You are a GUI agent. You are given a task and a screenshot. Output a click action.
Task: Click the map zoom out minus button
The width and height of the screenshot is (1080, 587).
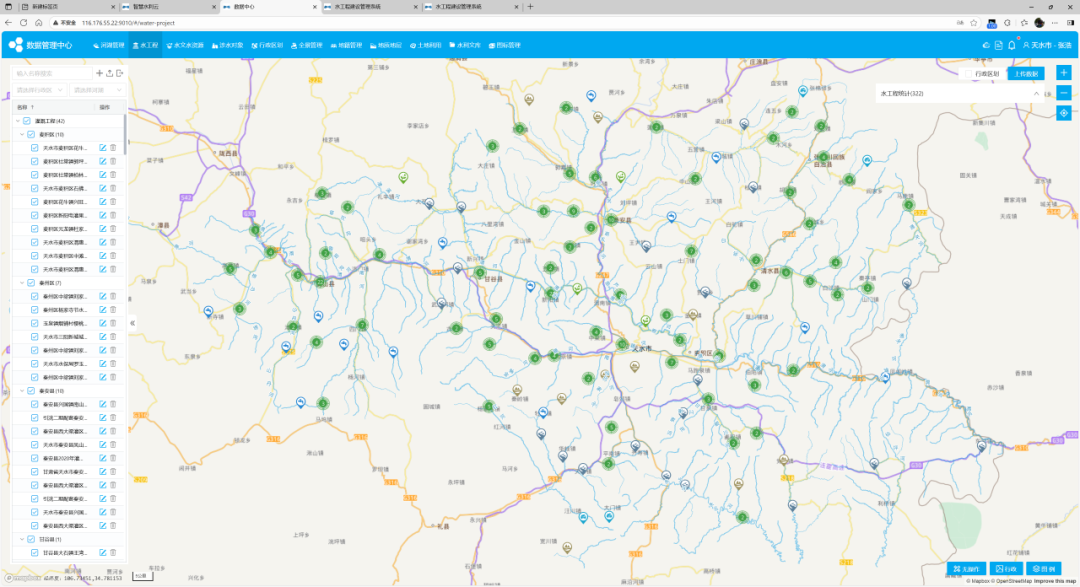[1063, 93]
